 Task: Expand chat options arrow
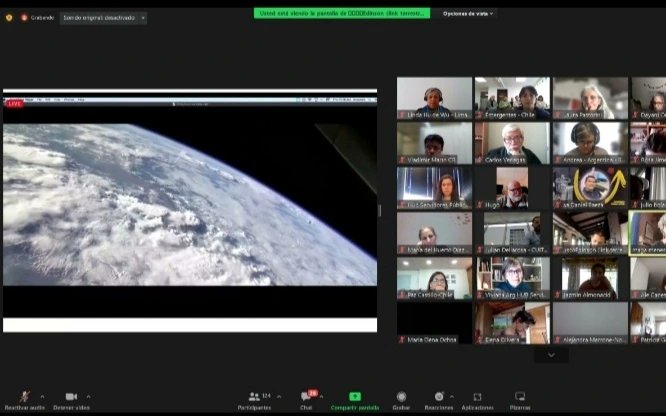(x=322, y=396)
